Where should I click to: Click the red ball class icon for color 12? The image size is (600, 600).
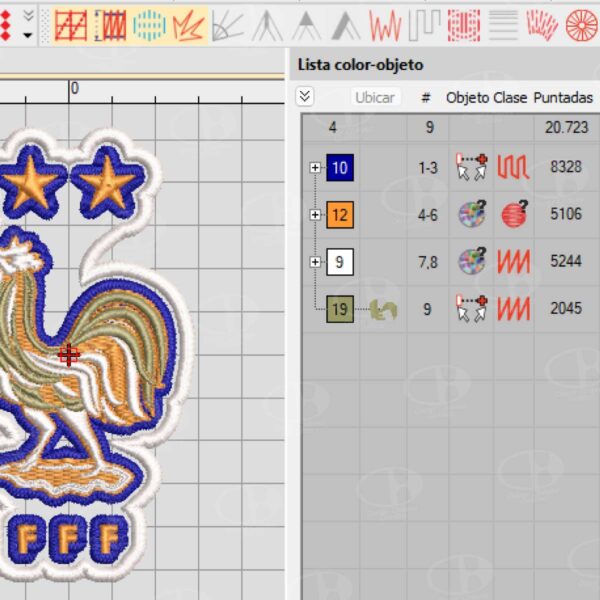click(515, 214)
